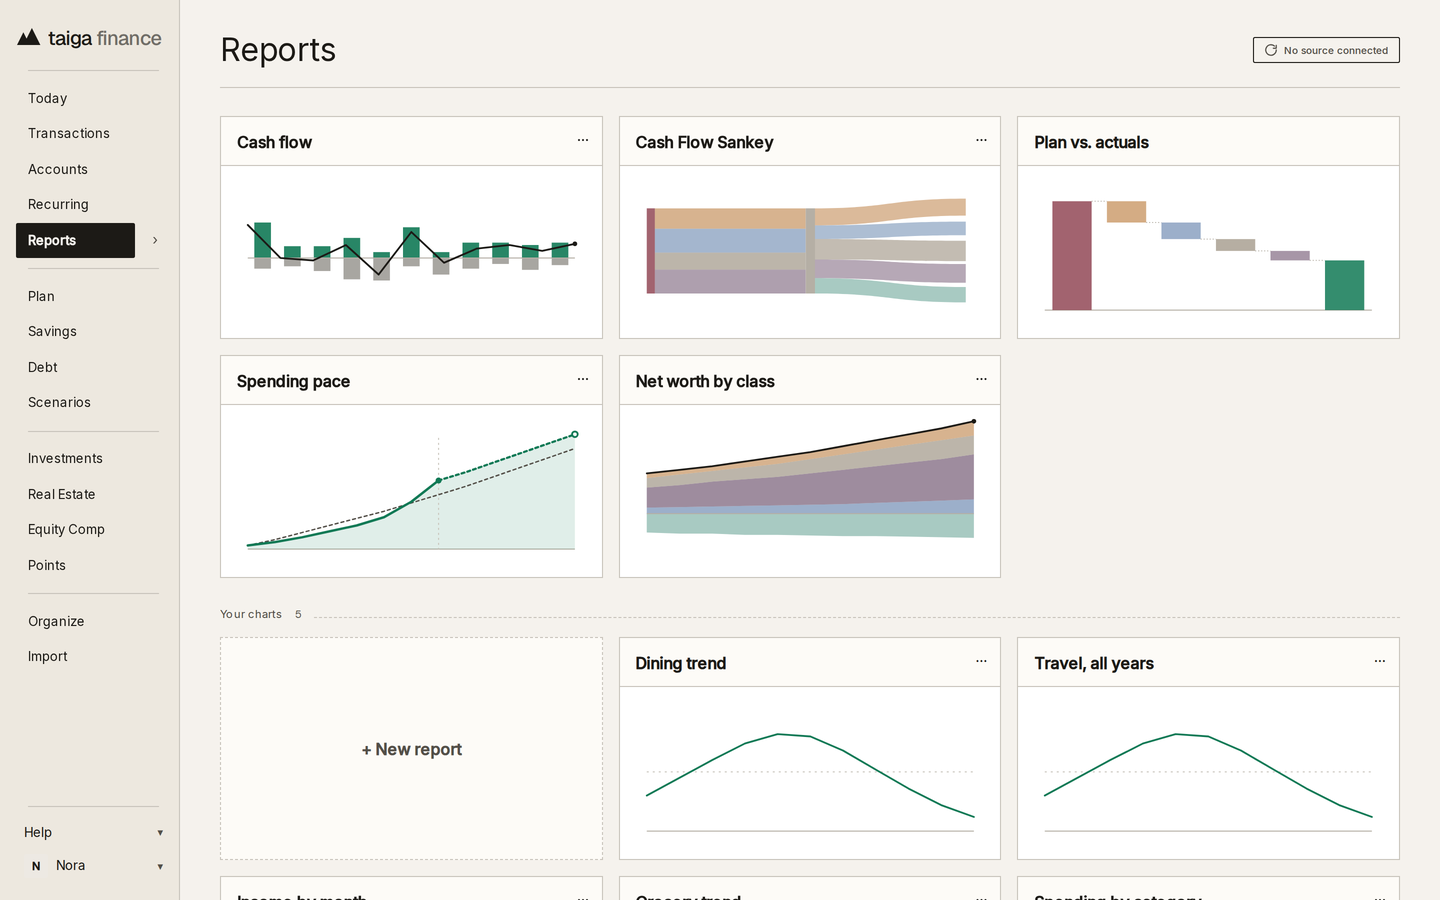
Task: Click the No source connected button
Action: click(1326, 50)
